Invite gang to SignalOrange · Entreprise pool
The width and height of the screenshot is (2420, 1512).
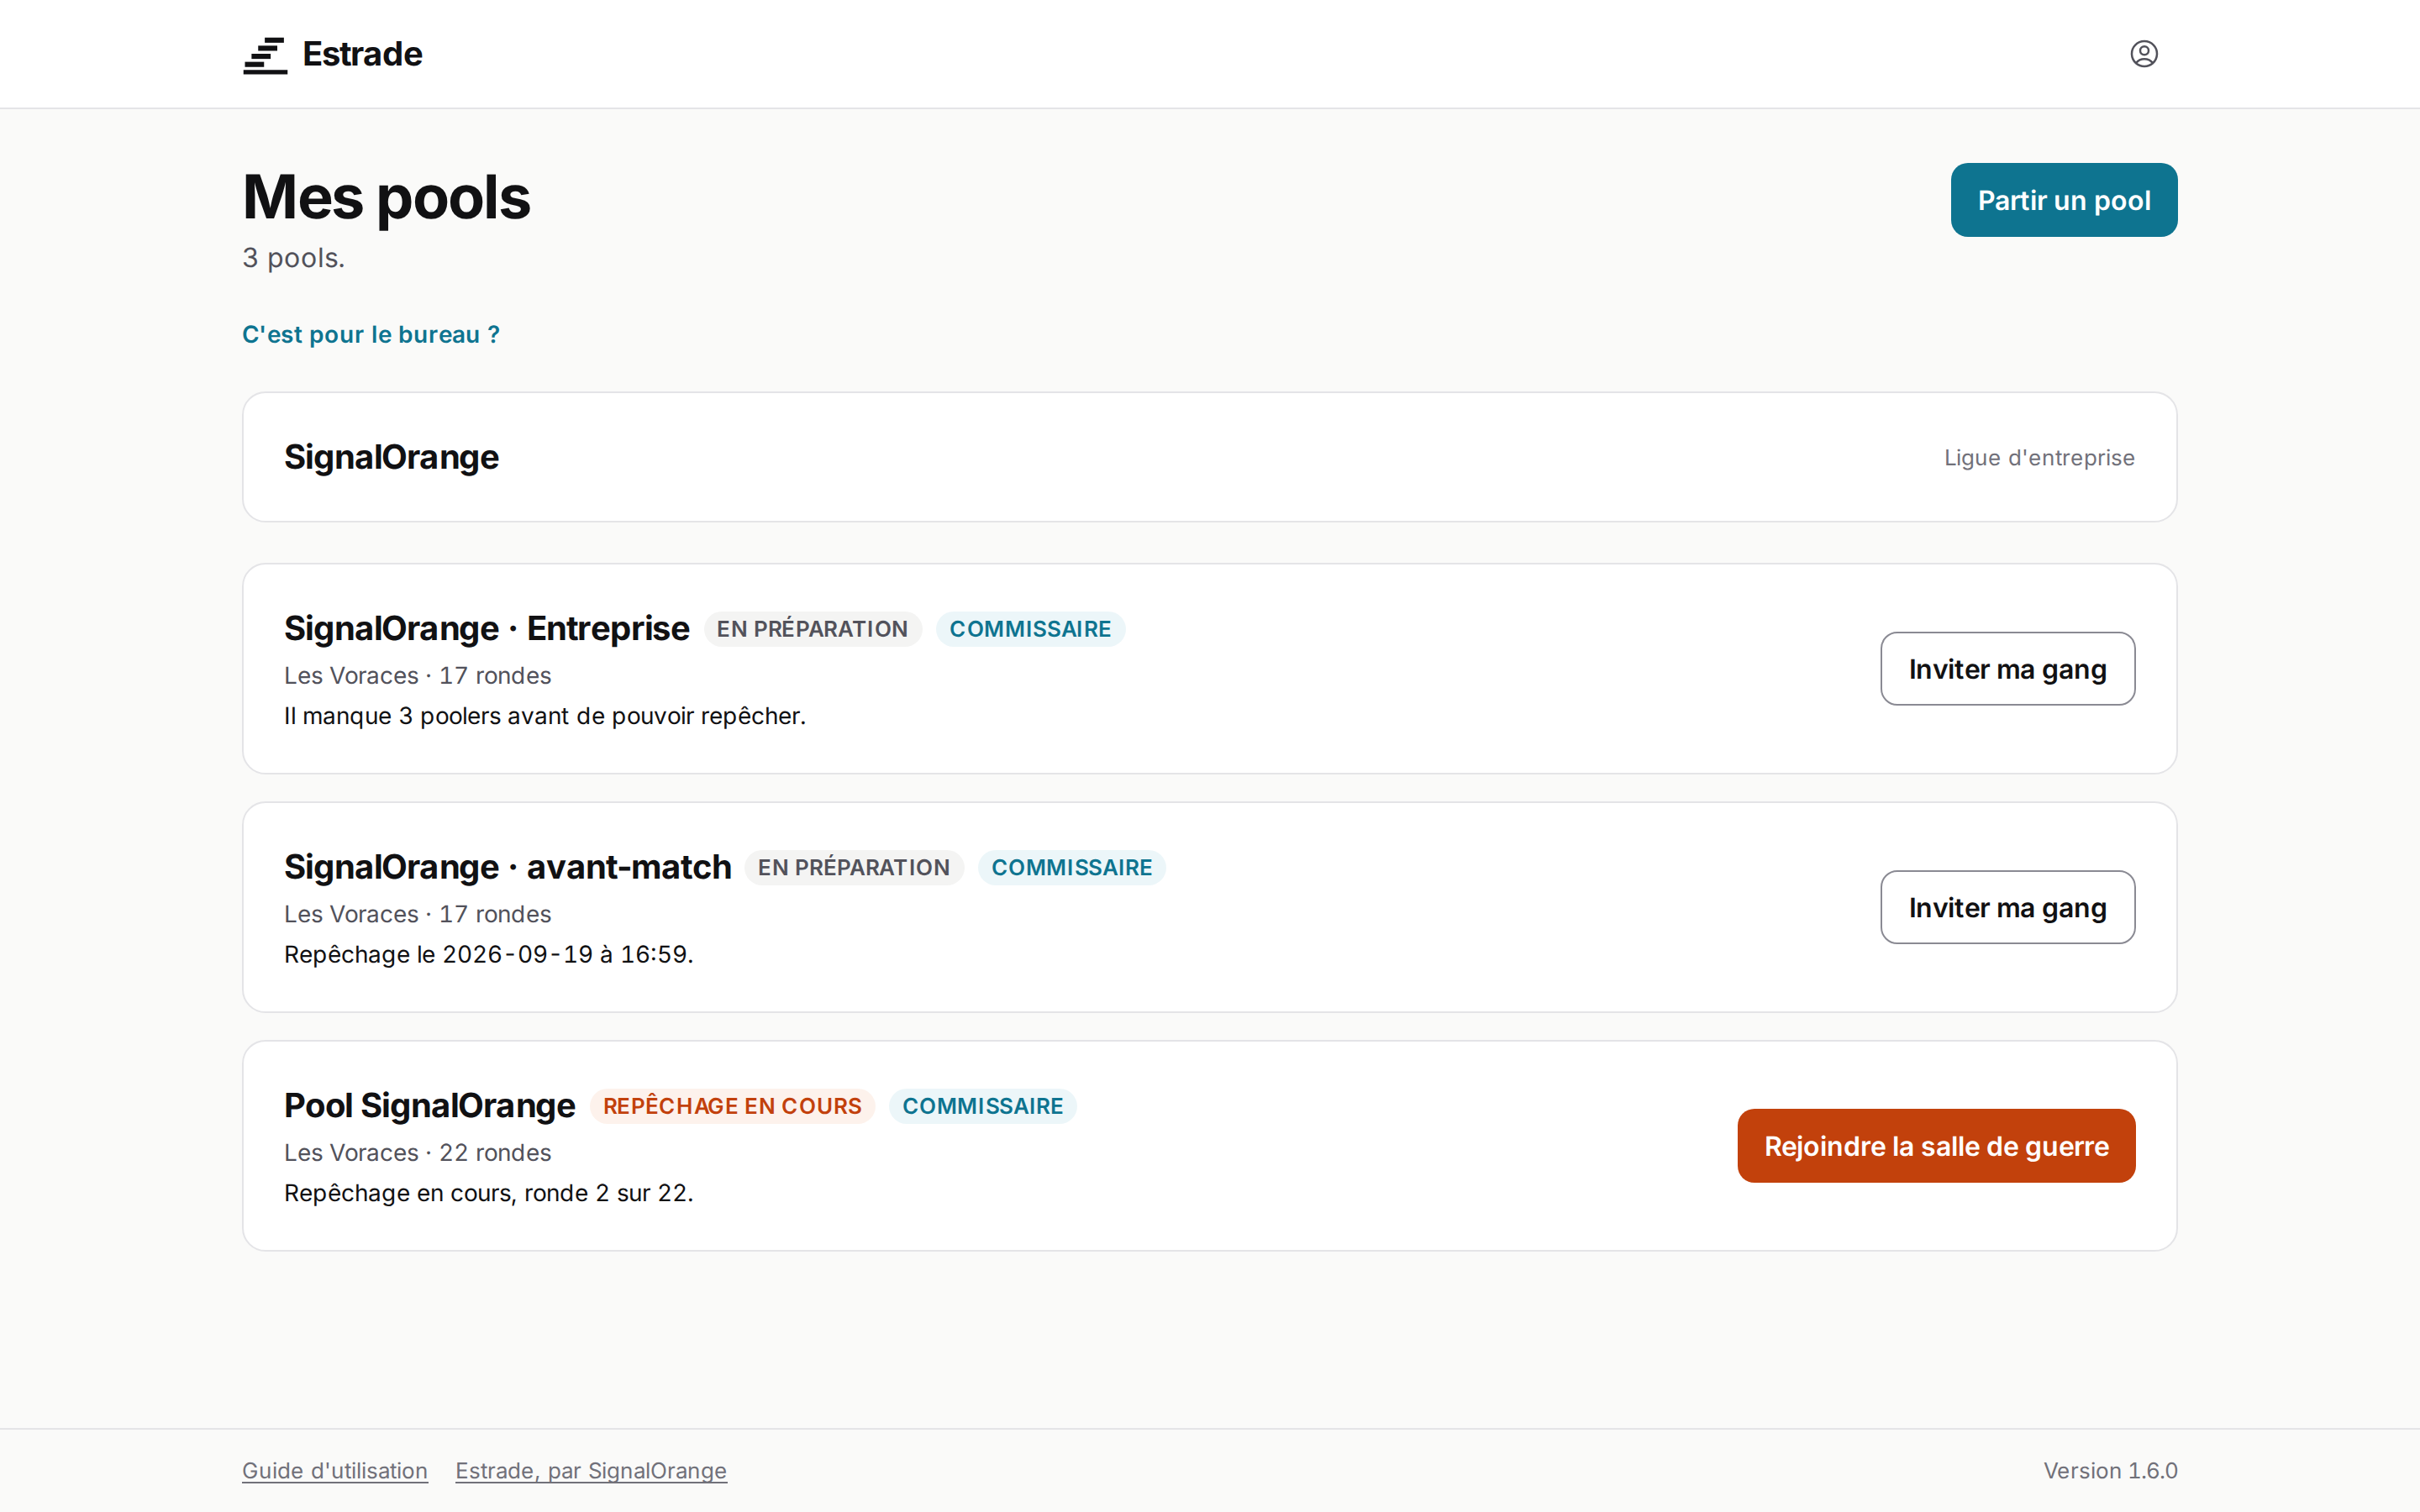2007,669
